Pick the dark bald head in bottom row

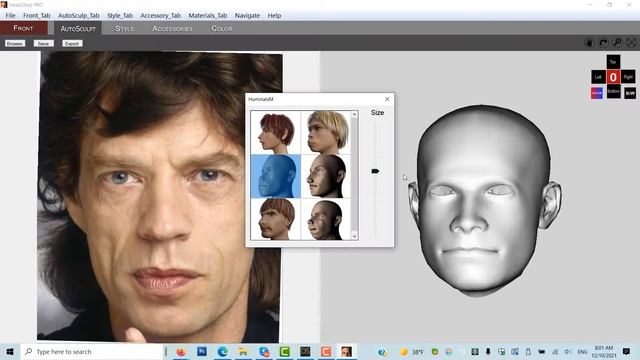click(326, 219)
